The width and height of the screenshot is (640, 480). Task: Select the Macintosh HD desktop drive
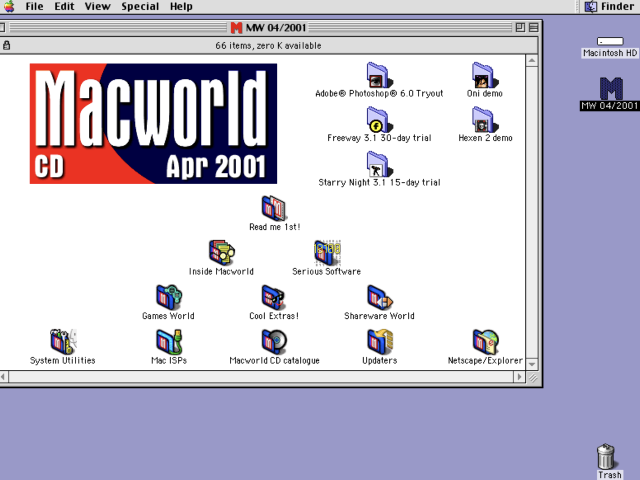[x=610, y=41]
